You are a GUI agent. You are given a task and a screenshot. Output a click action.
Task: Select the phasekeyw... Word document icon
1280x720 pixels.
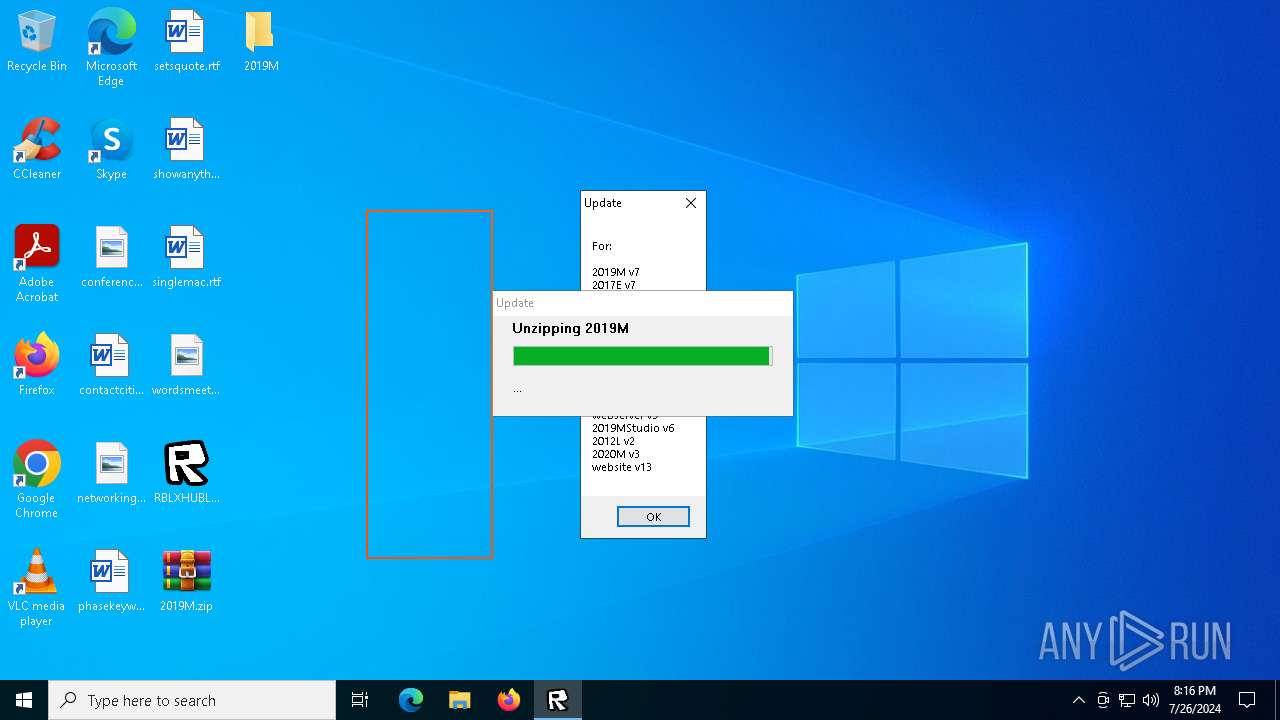coord(111,581)
